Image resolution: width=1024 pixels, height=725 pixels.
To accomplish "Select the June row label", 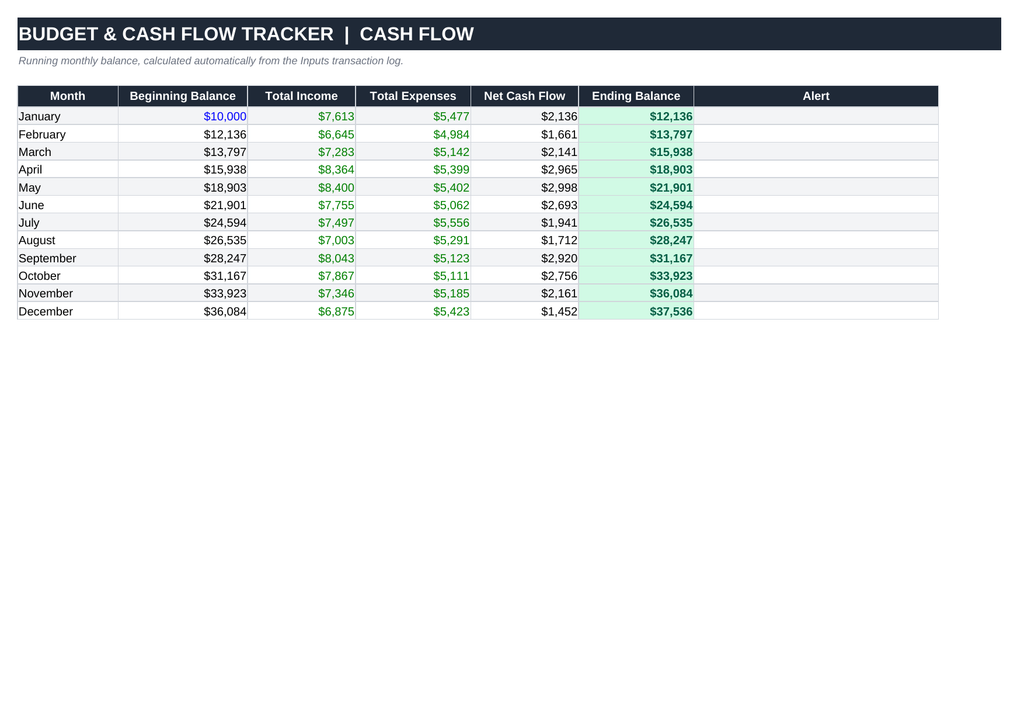I will click(x=68, y=205).
